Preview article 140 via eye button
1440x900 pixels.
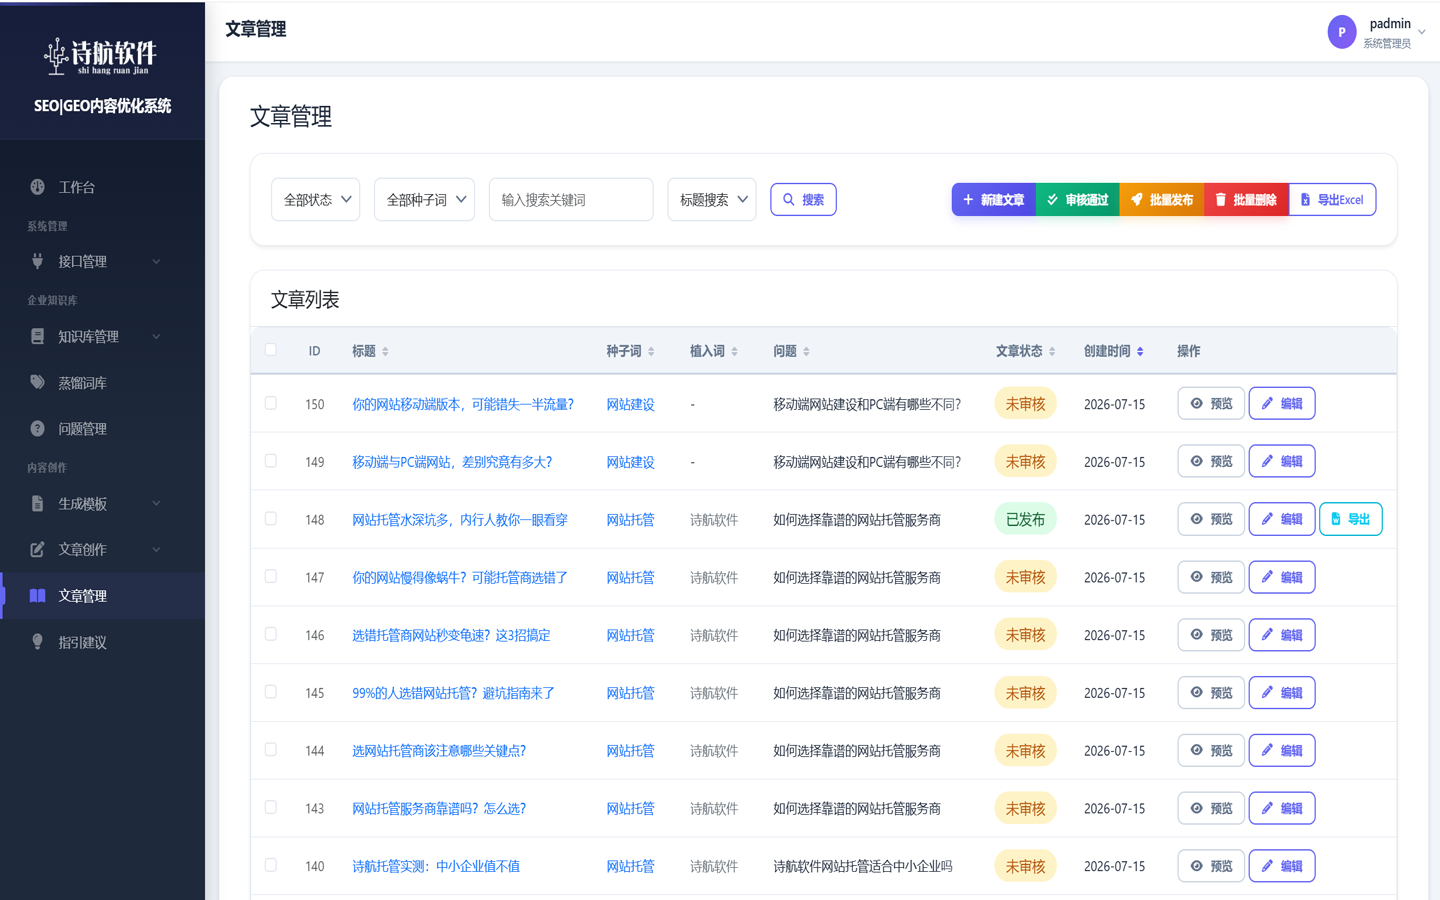(x=1211, y=866)
